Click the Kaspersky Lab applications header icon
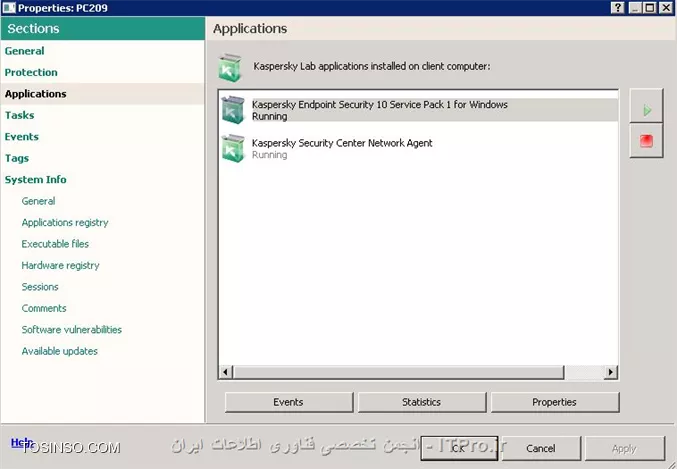 230,67
